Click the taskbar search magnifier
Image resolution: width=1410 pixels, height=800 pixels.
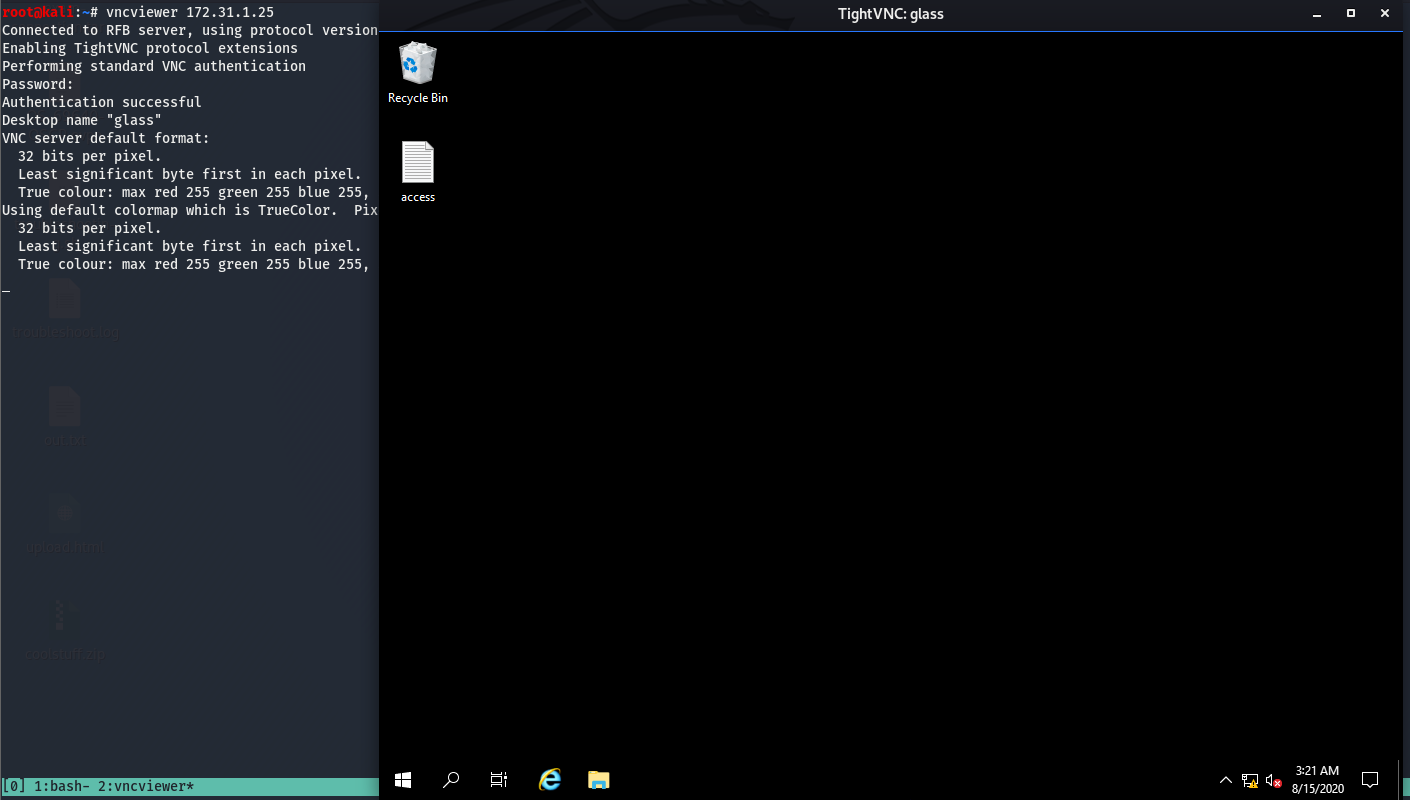[451, 780]
